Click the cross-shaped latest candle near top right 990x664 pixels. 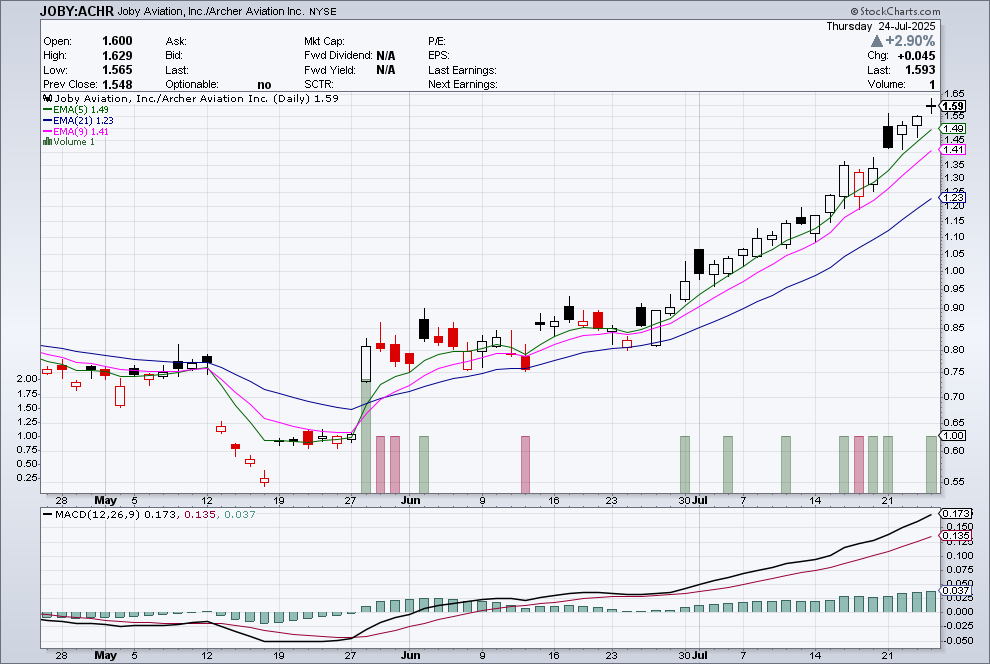coord(931,106)
